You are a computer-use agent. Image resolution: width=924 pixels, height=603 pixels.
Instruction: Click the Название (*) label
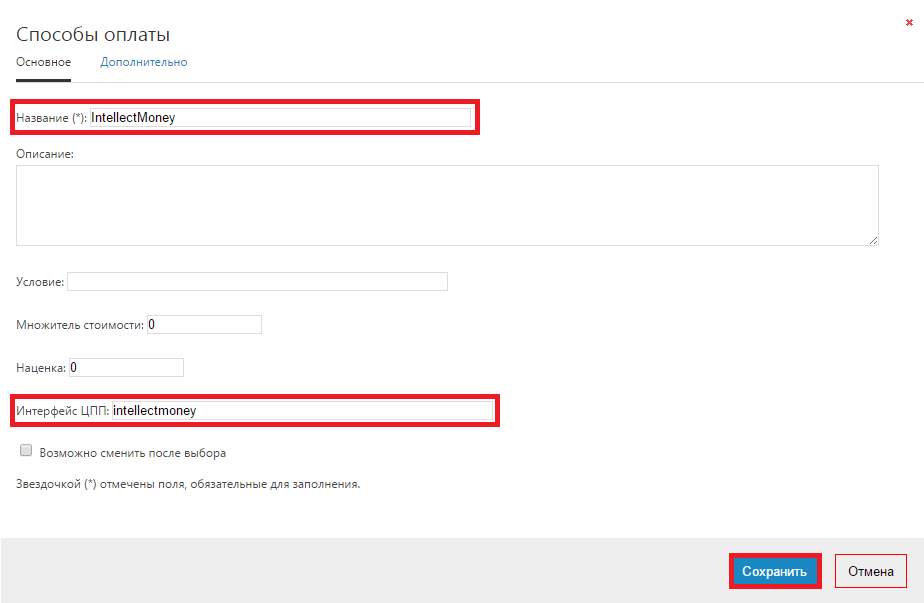[51, 118]
